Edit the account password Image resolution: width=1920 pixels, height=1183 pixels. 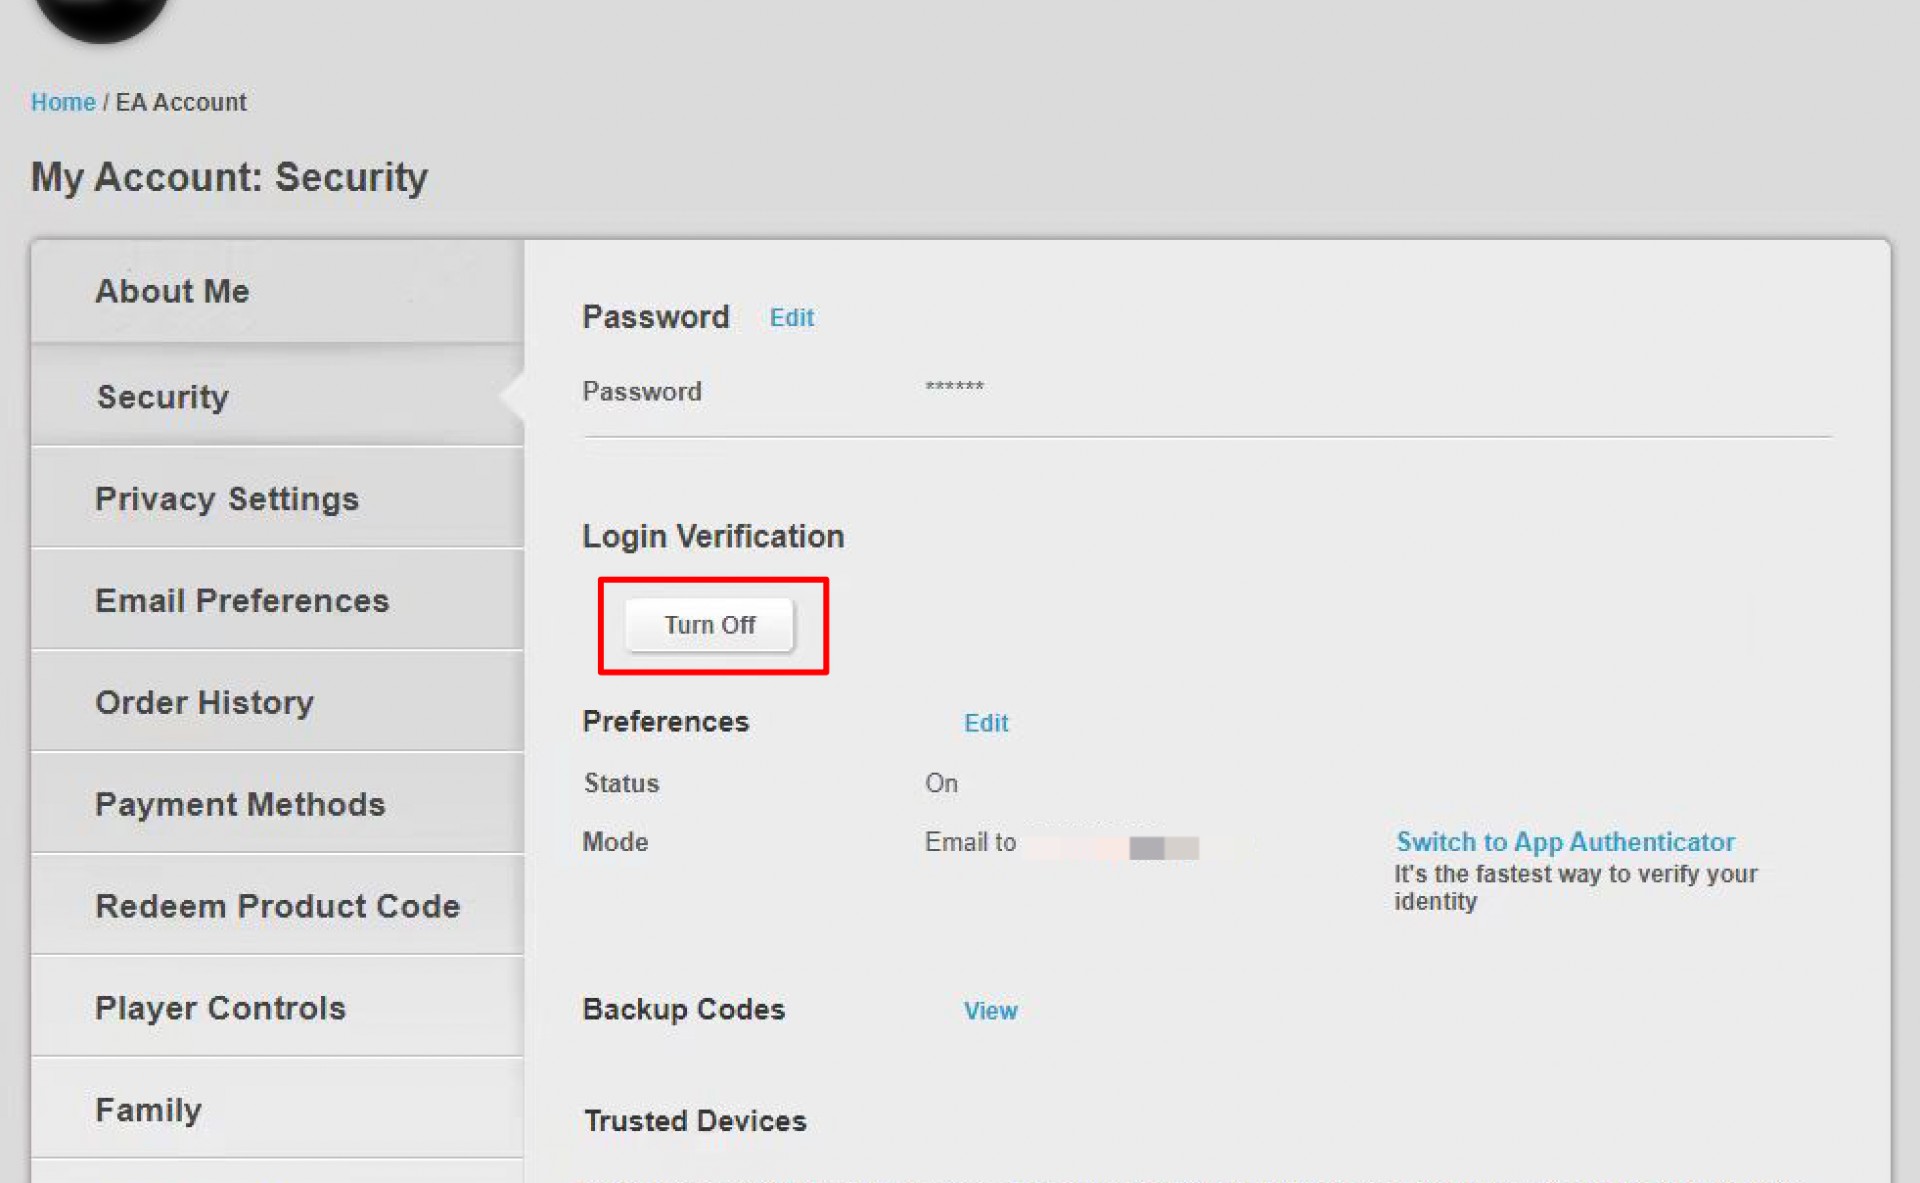791,318
